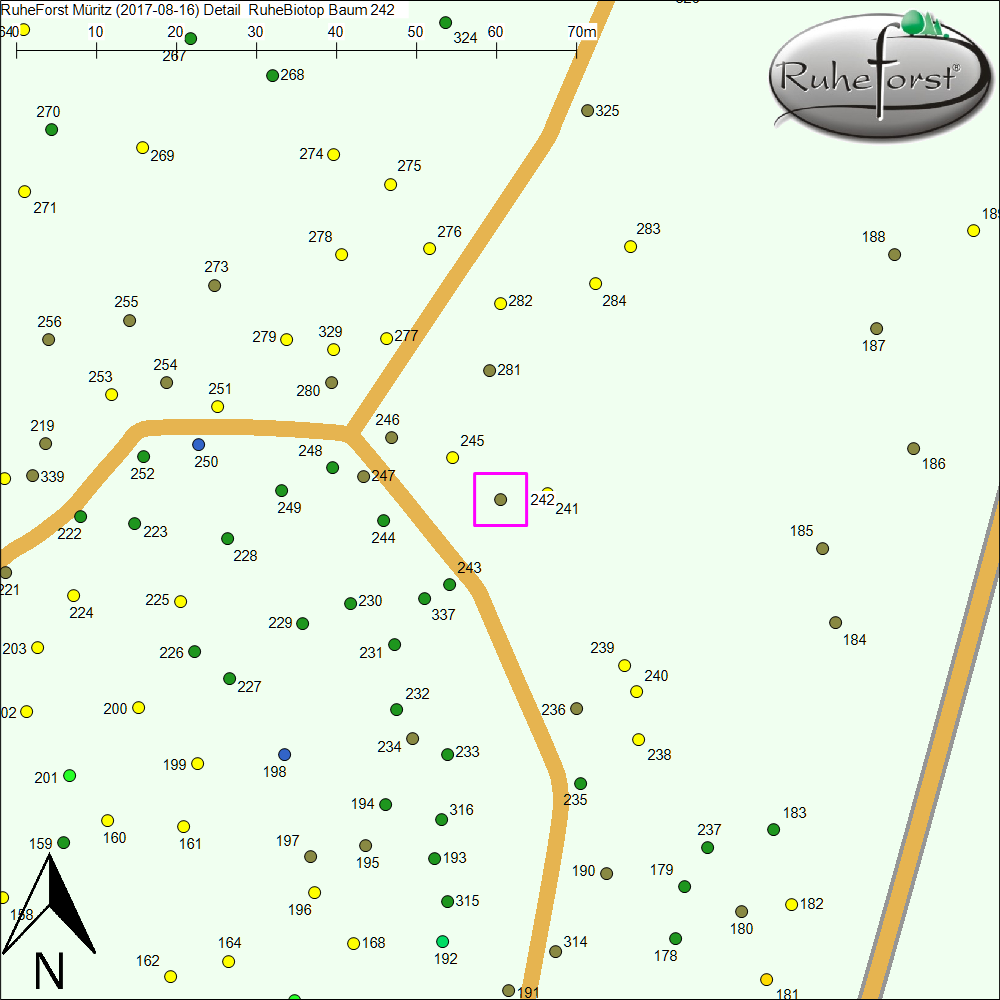Click the blue marker 198
This screenshot has width=1000, height=1000.
[284, 754]
